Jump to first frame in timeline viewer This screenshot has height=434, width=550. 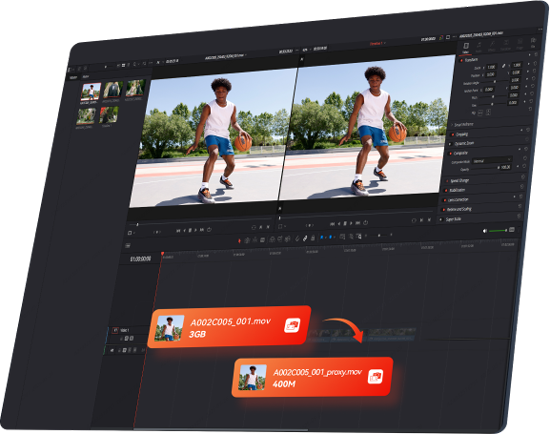(x=333, y=224)
